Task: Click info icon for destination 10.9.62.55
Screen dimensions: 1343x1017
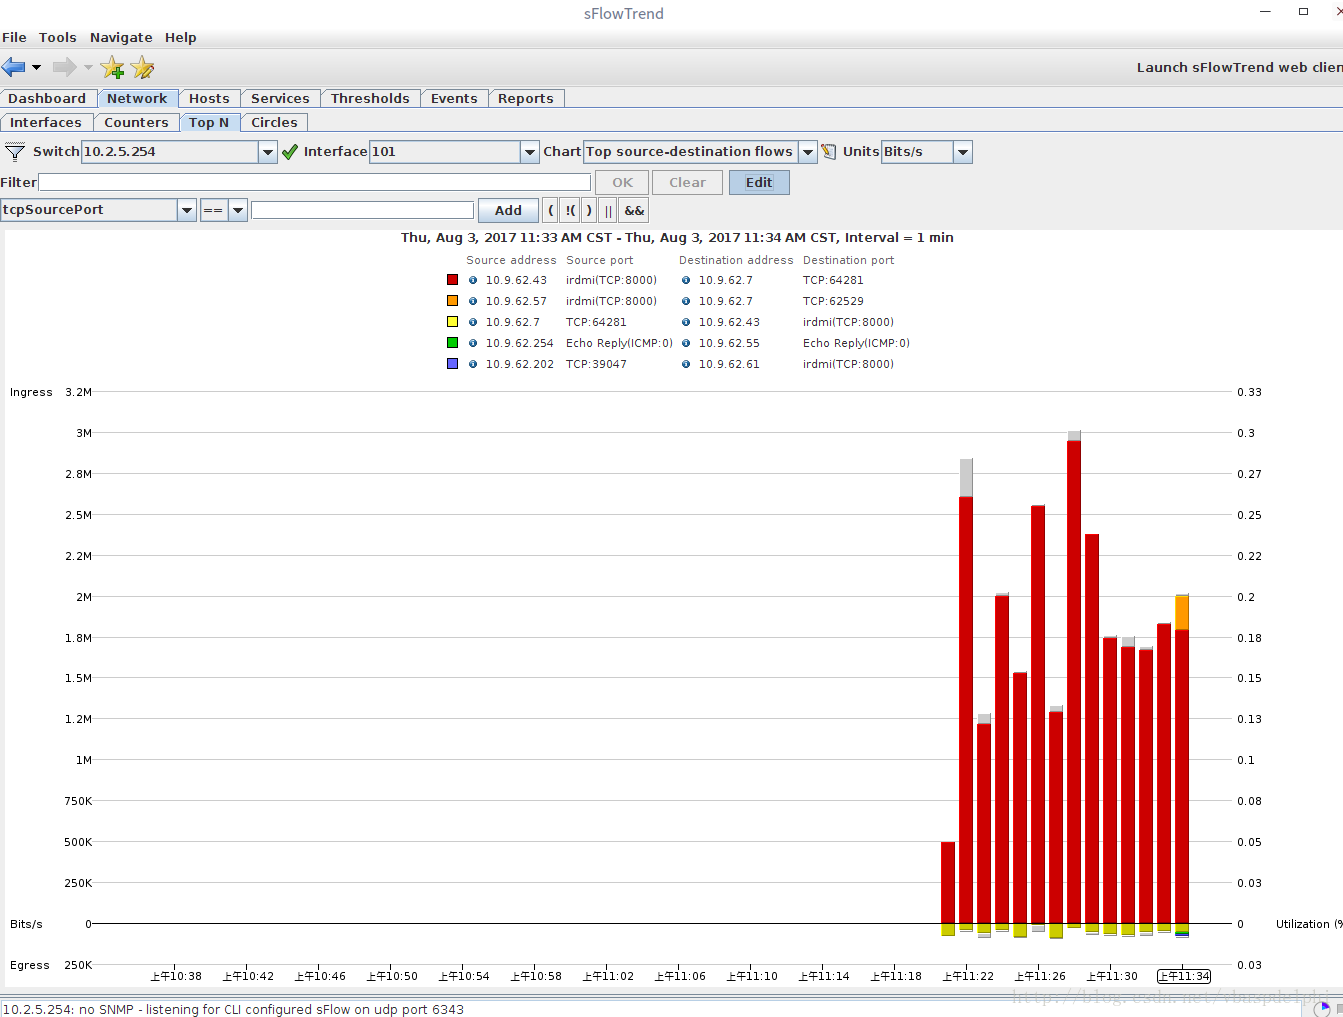Action: click(x=686, y=343)
